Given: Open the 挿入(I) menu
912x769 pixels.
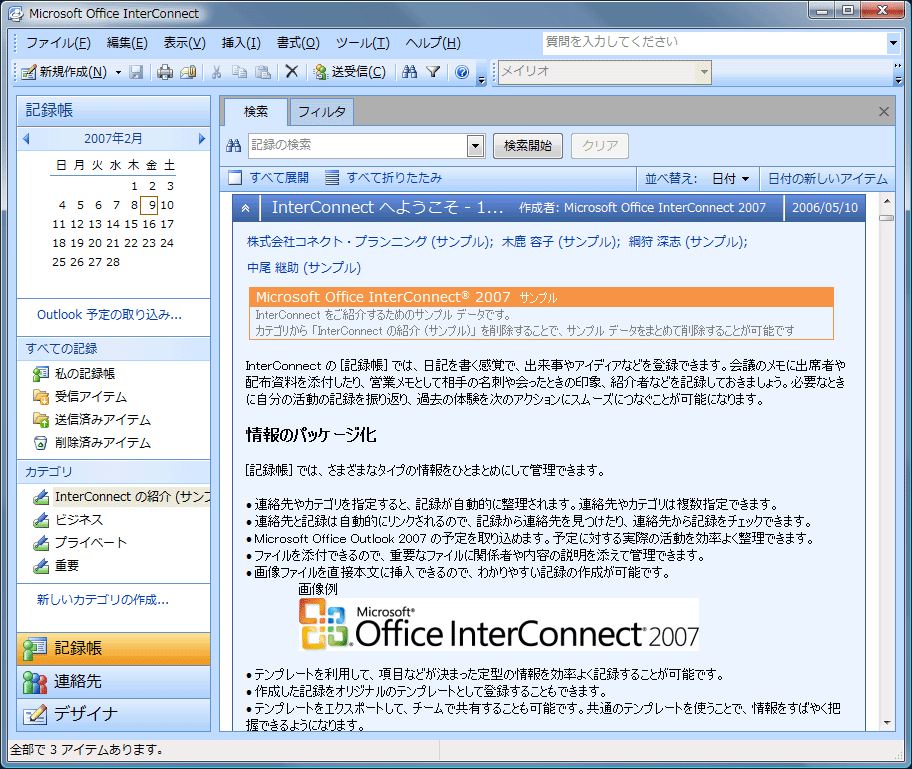Looking at the screenshot, I should (x=241, y=43).
